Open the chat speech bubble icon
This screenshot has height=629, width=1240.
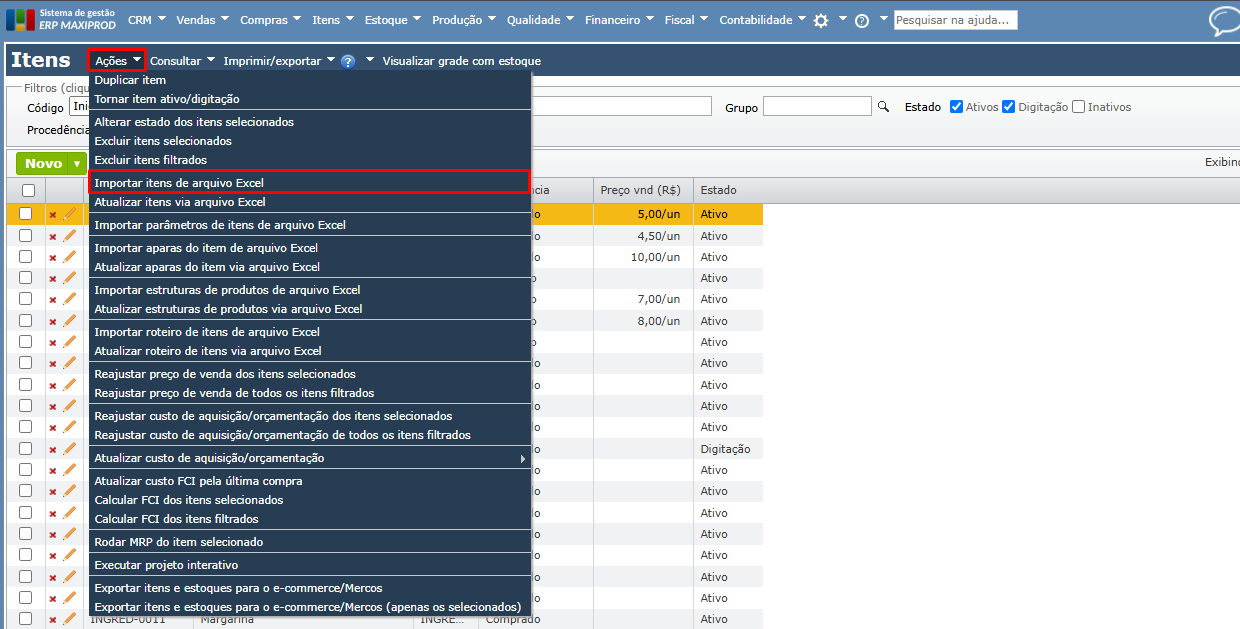pos(1222,21)
